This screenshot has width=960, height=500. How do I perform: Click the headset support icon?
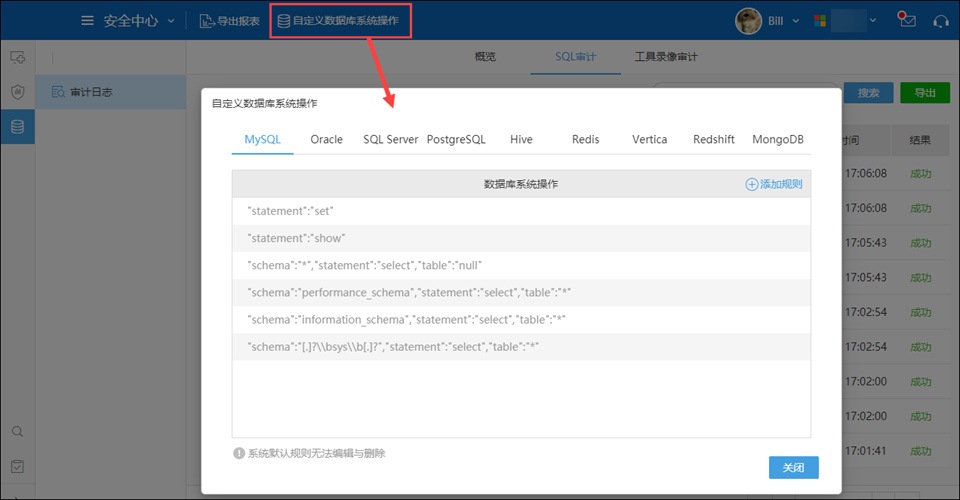click(940, 21)
